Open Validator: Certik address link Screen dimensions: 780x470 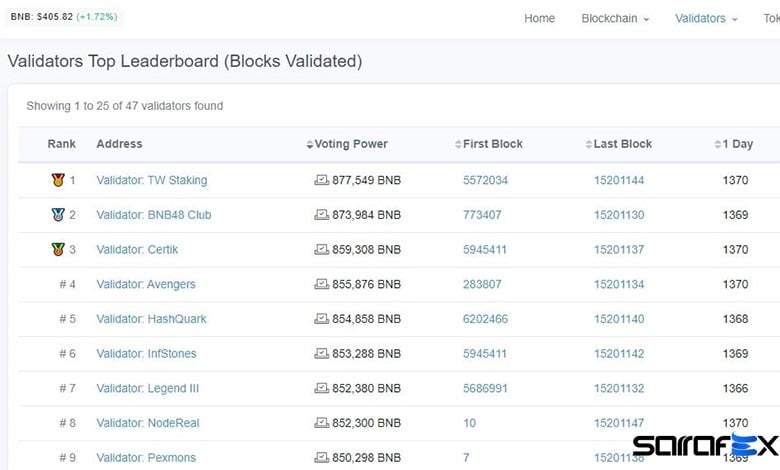[x=137, y=249]
